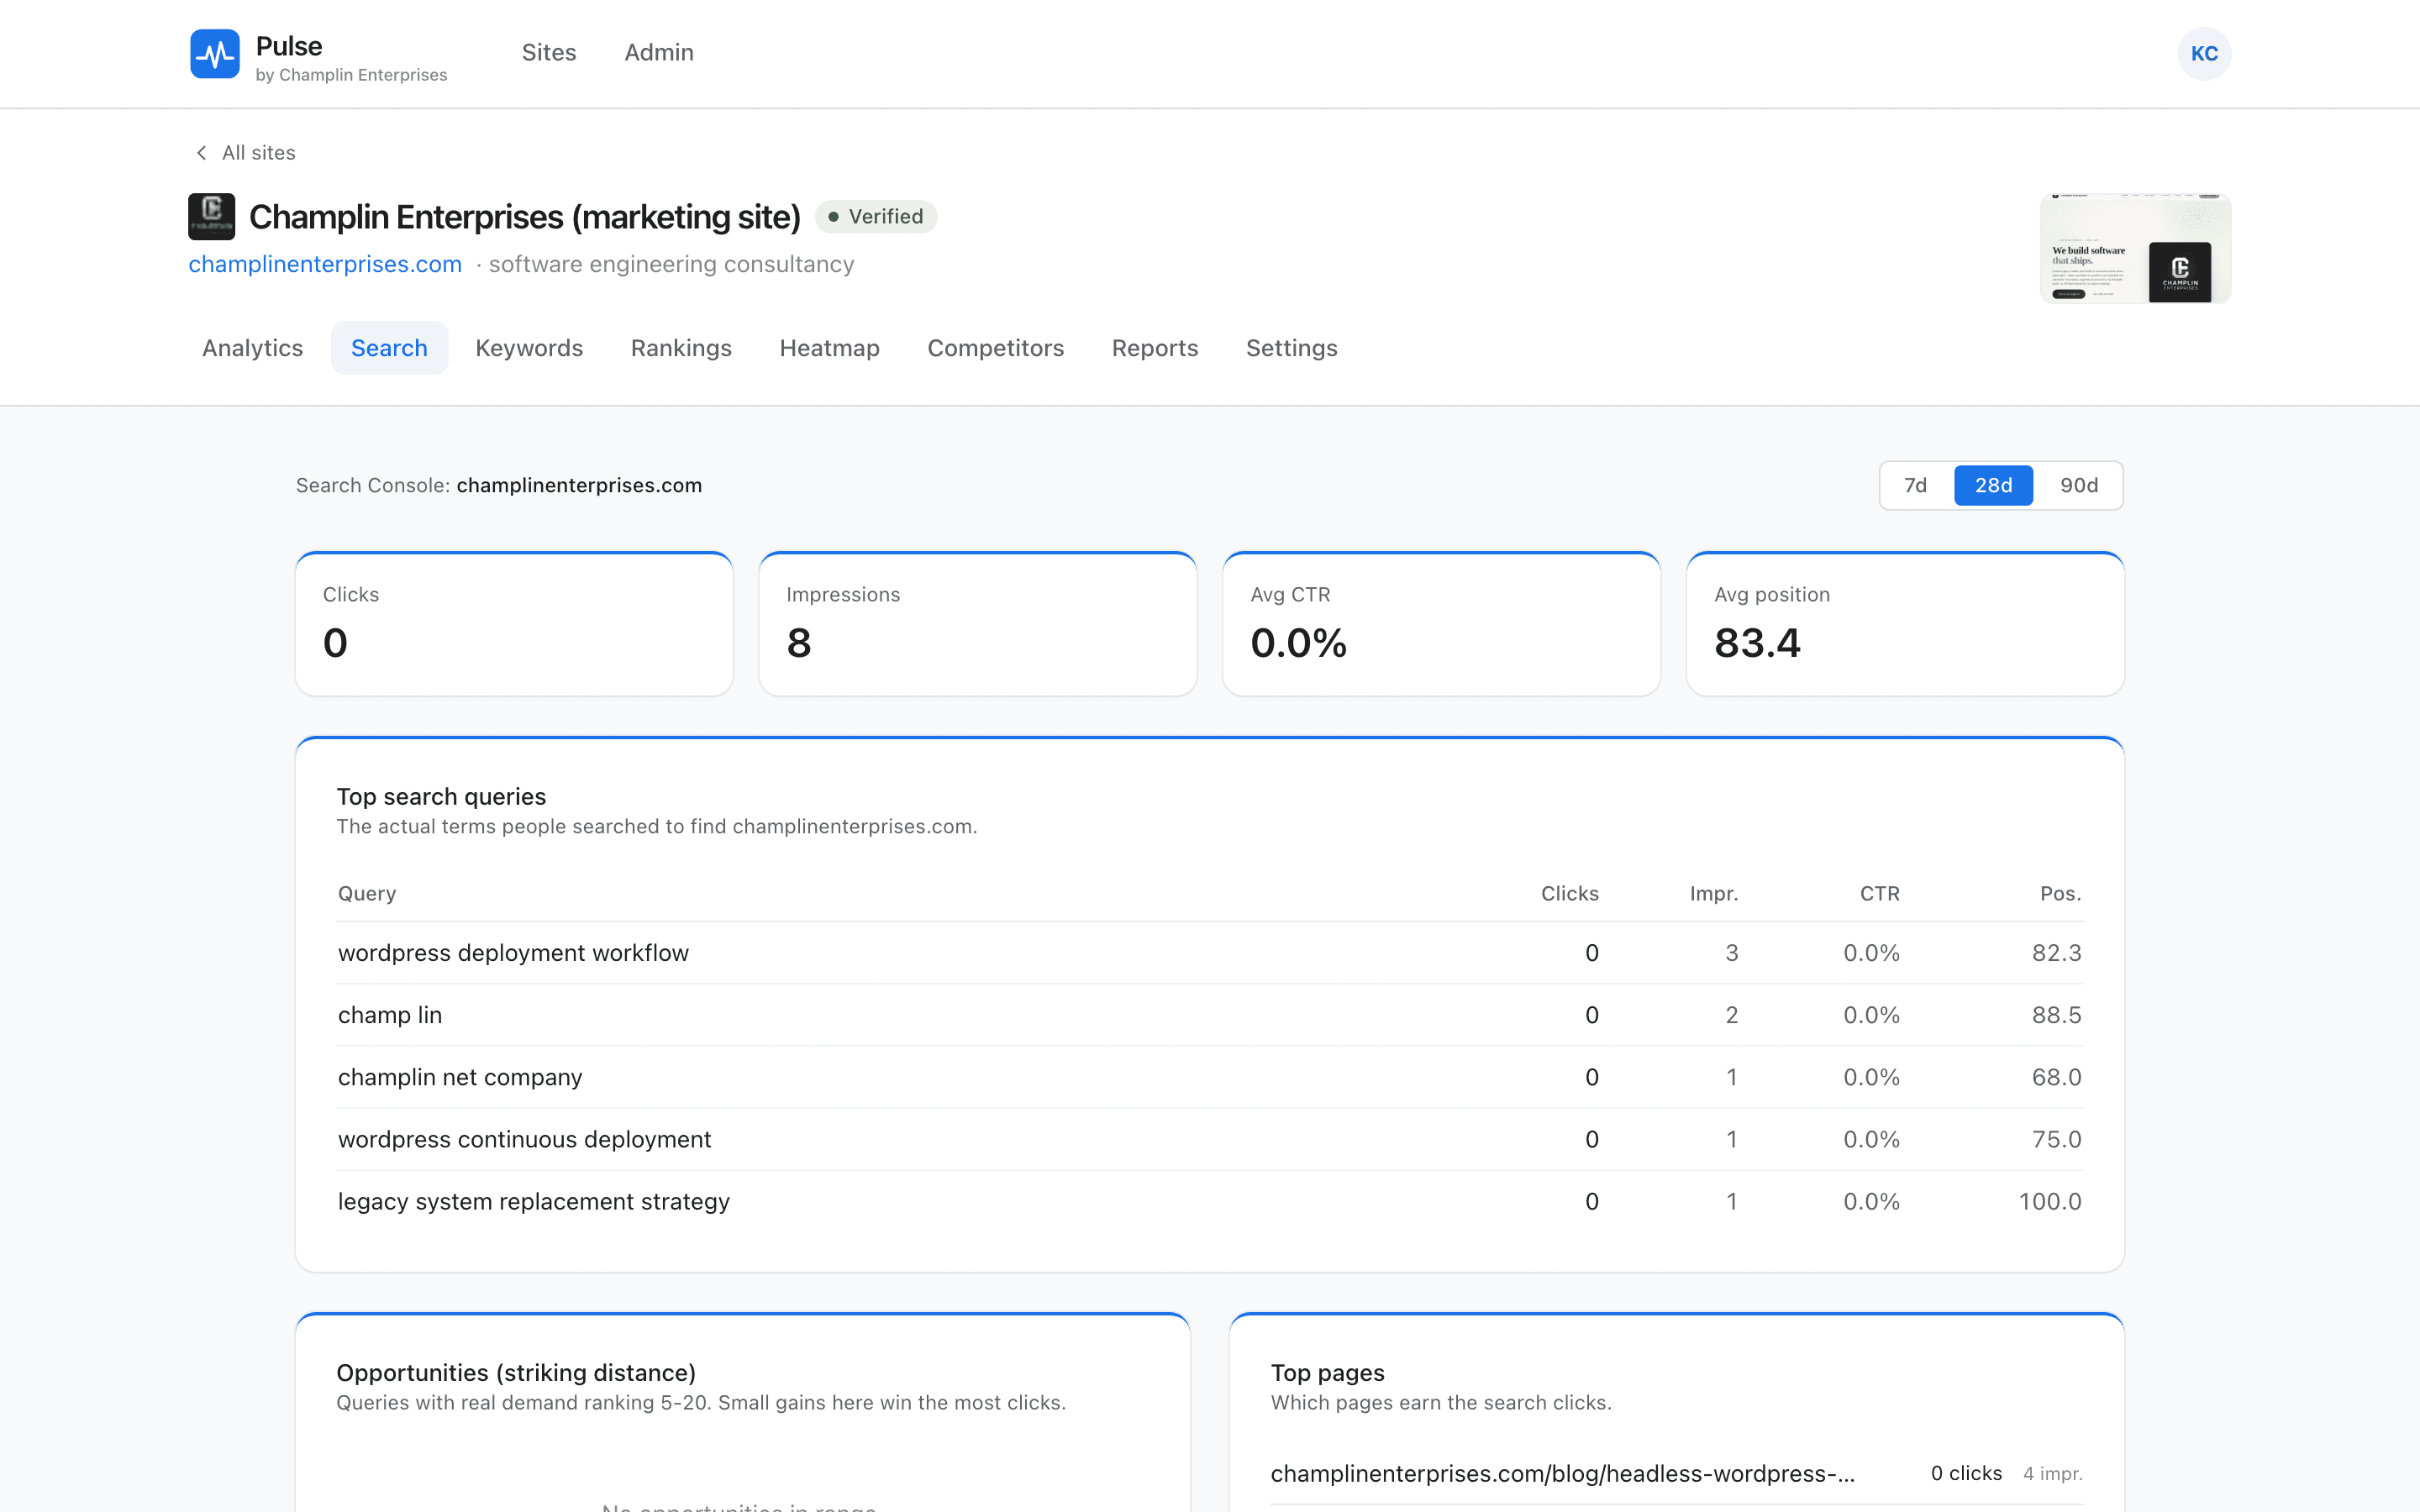Click the Opportunities (striking distance) heading
2420x1512 pixels.
click(516, 1373)
